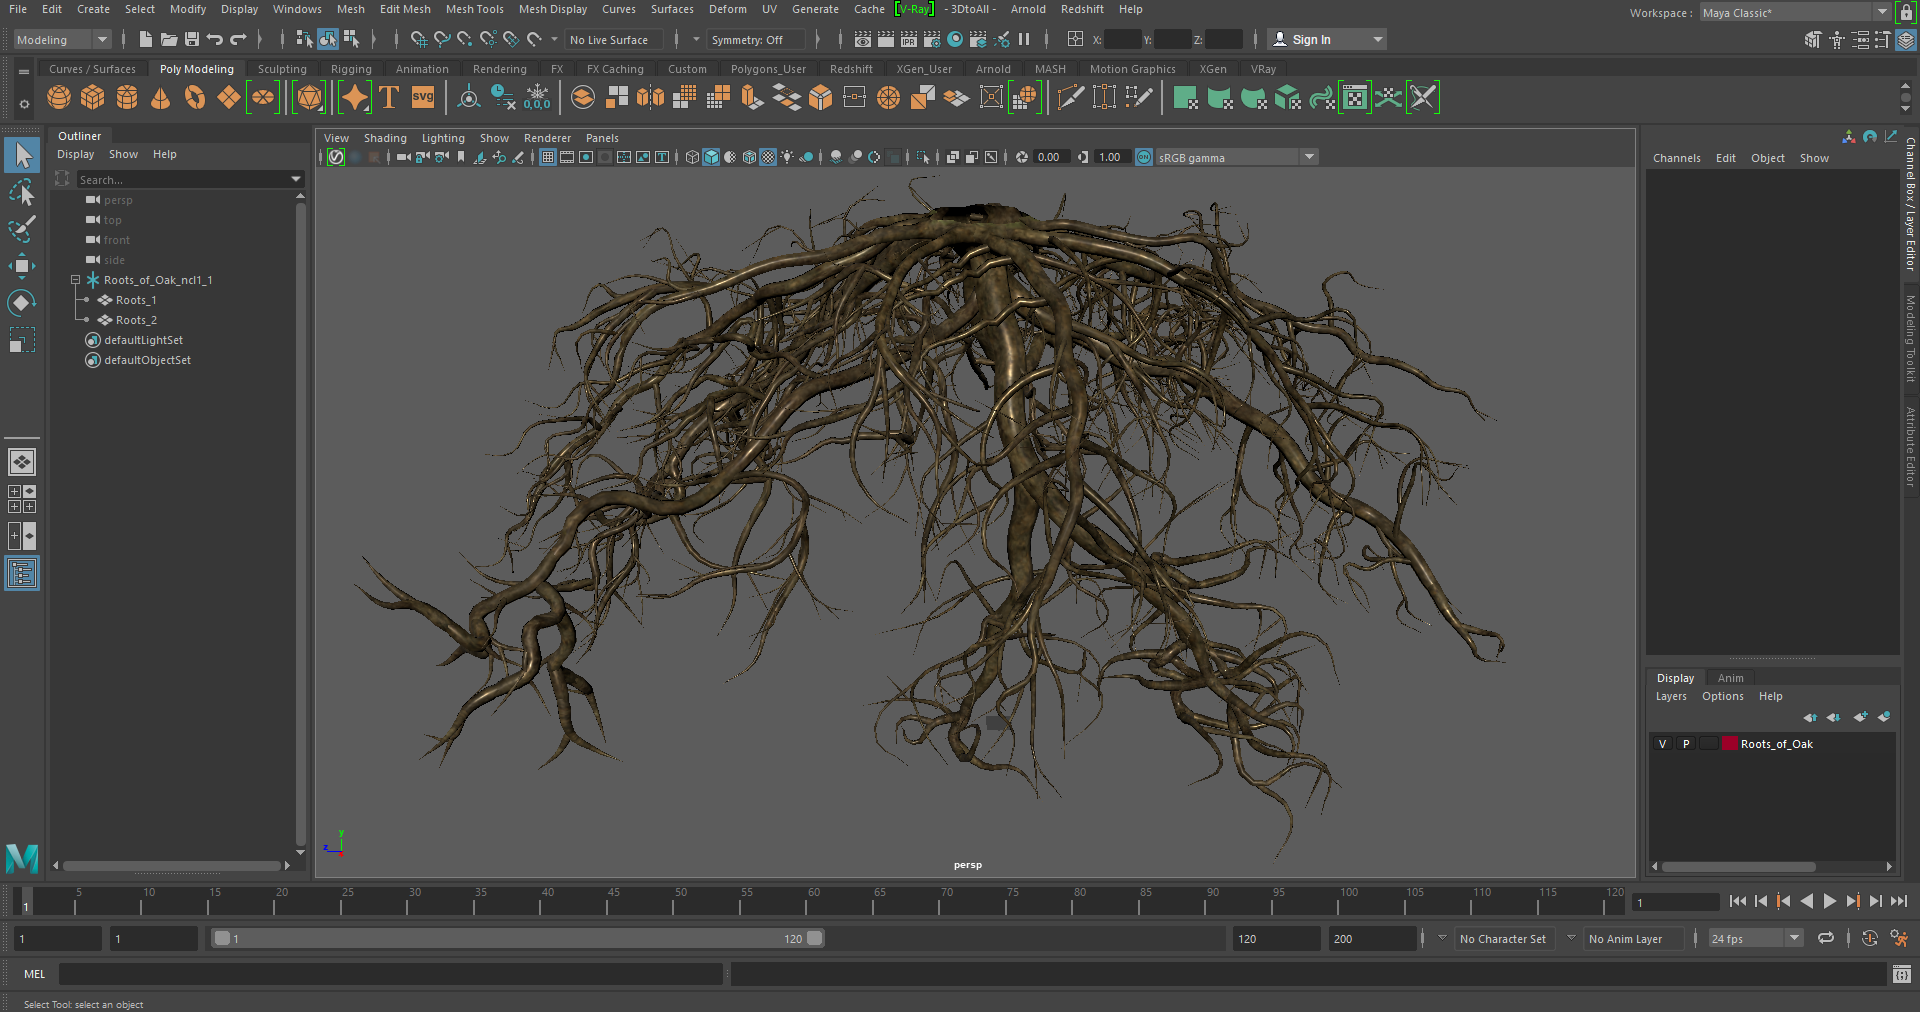Viewport: 1920px width, 1012px height.
Task: Open the Deform menu
Action: click(727, 9)
